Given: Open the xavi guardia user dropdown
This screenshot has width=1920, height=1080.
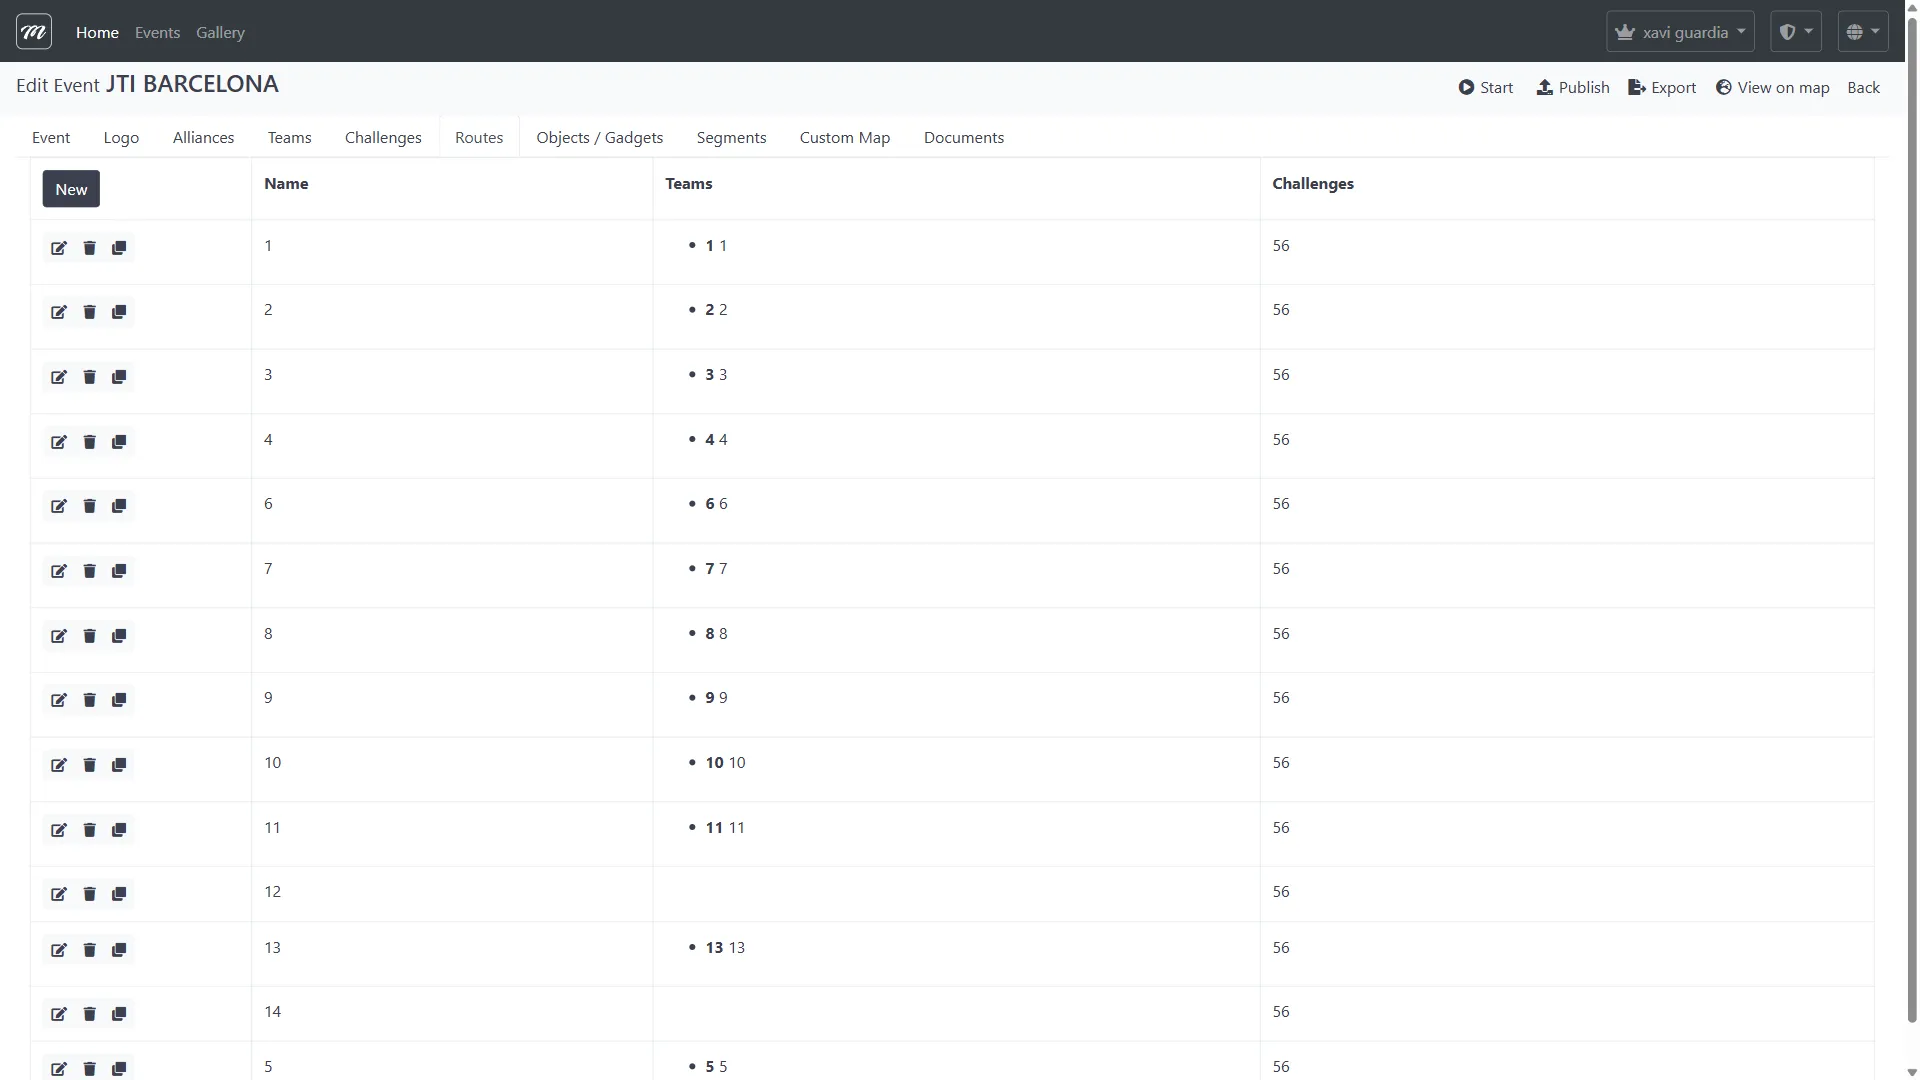Looking at the screenshot, I should pos(1680,32).
